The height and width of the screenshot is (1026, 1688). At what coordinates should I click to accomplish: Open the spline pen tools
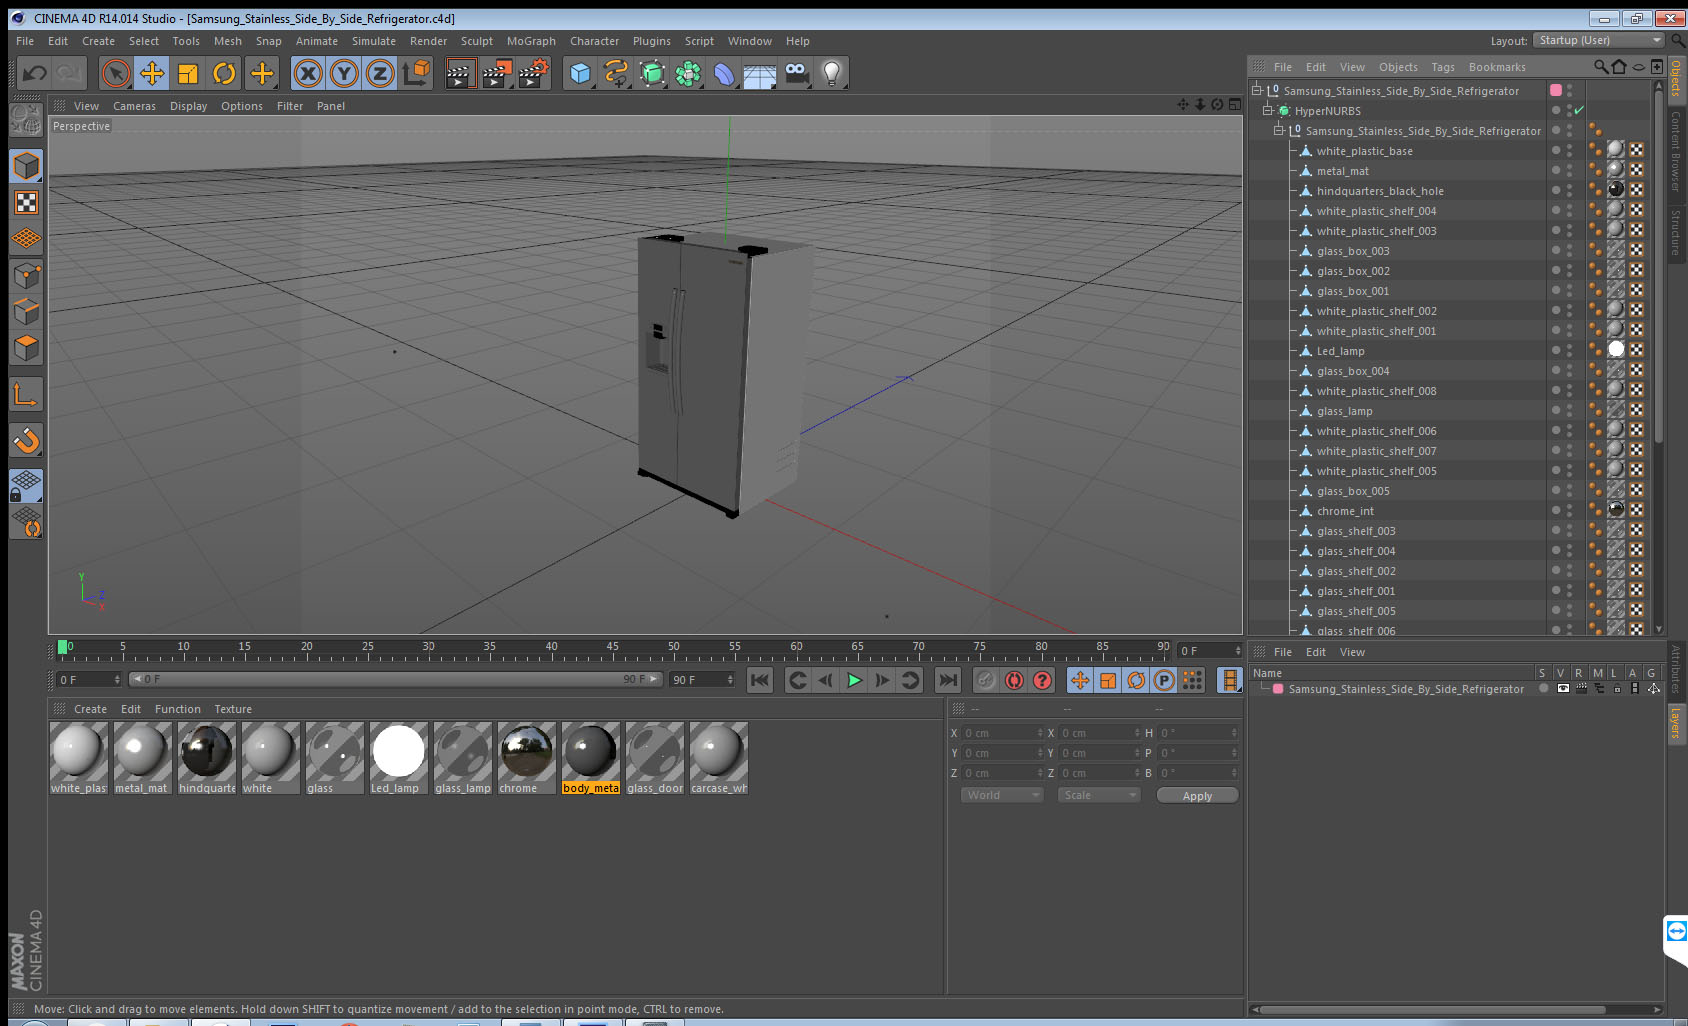(x=616, y=73)
